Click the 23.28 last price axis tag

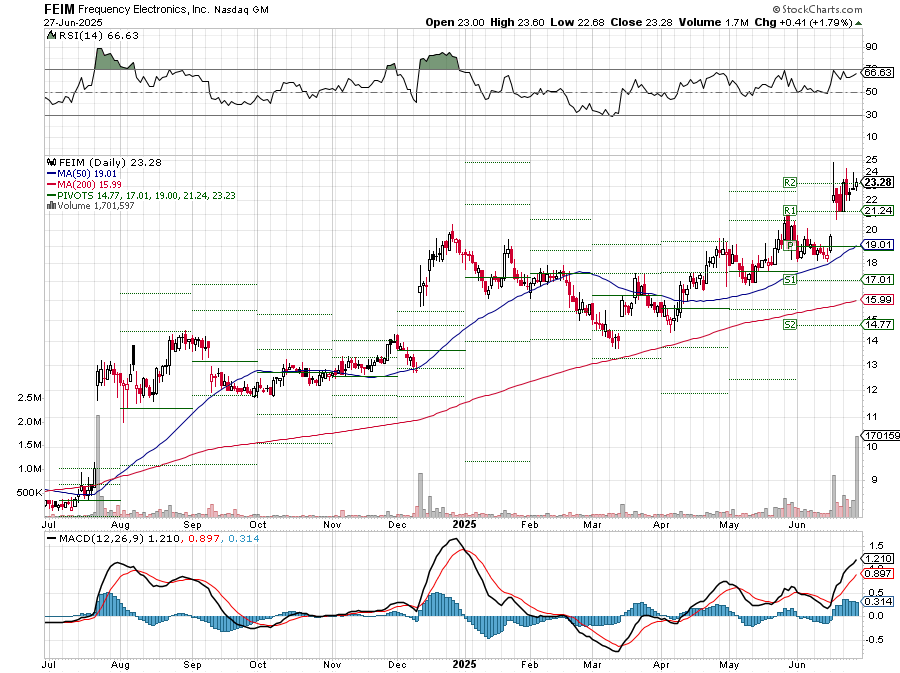[878, 182]
